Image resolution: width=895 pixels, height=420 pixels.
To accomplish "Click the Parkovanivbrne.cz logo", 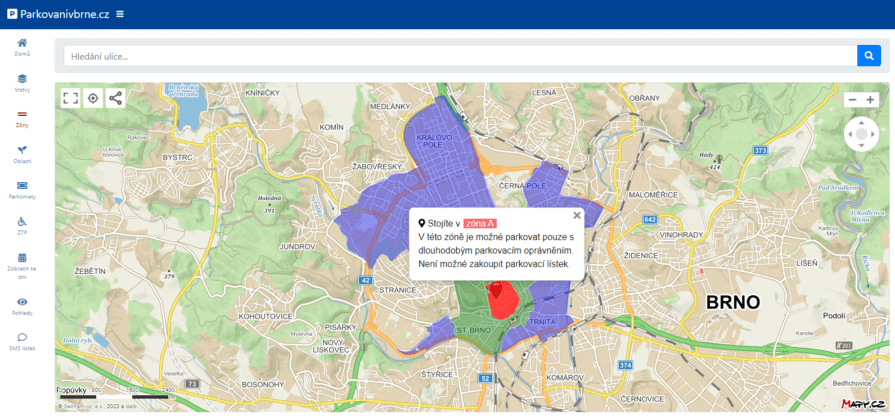I will 58,14.
